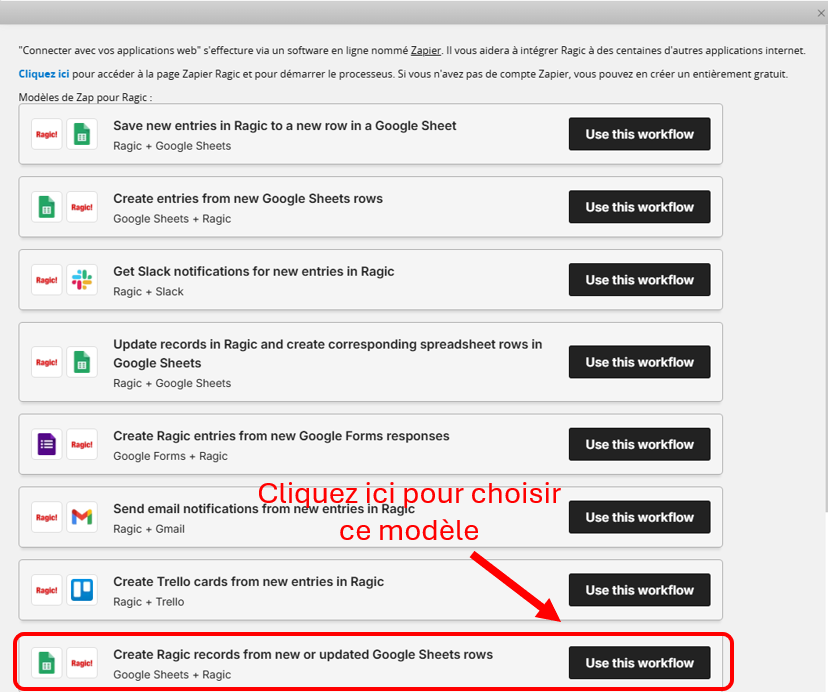Close the dialog with the X icon

point(821,13)
